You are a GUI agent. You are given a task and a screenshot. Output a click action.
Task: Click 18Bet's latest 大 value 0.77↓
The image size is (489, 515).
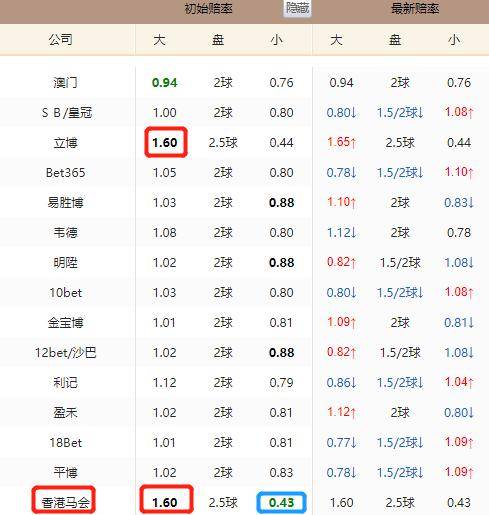[x=341, y=443]
